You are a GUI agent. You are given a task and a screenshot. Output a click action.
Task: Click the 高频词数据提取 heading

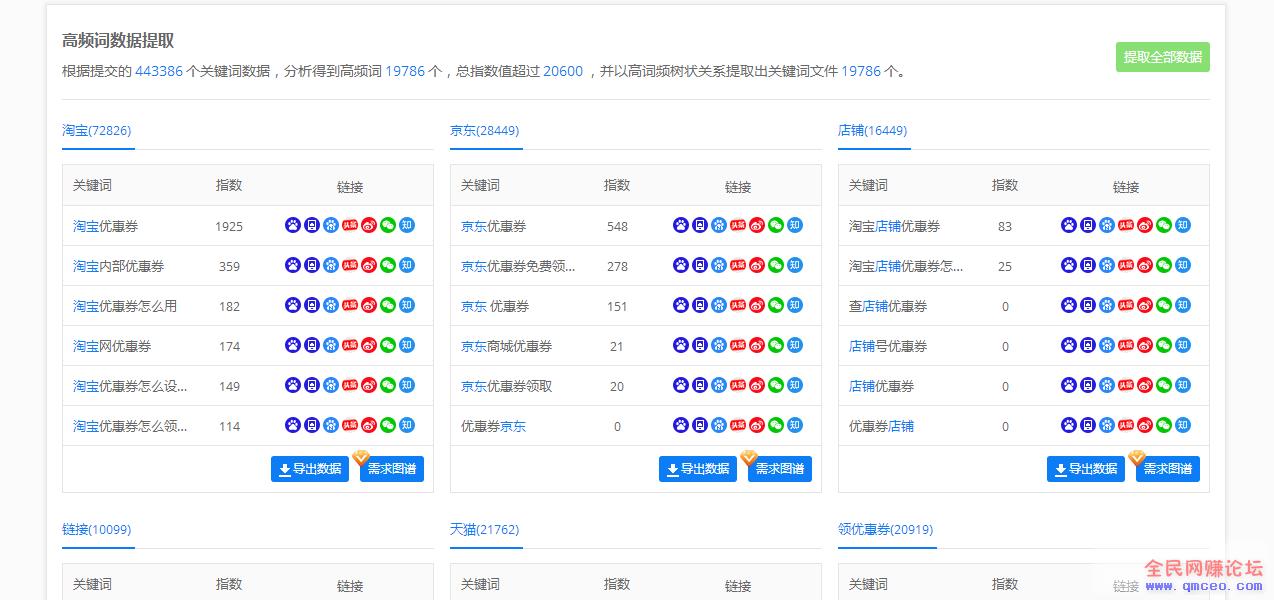pos(118,41)
